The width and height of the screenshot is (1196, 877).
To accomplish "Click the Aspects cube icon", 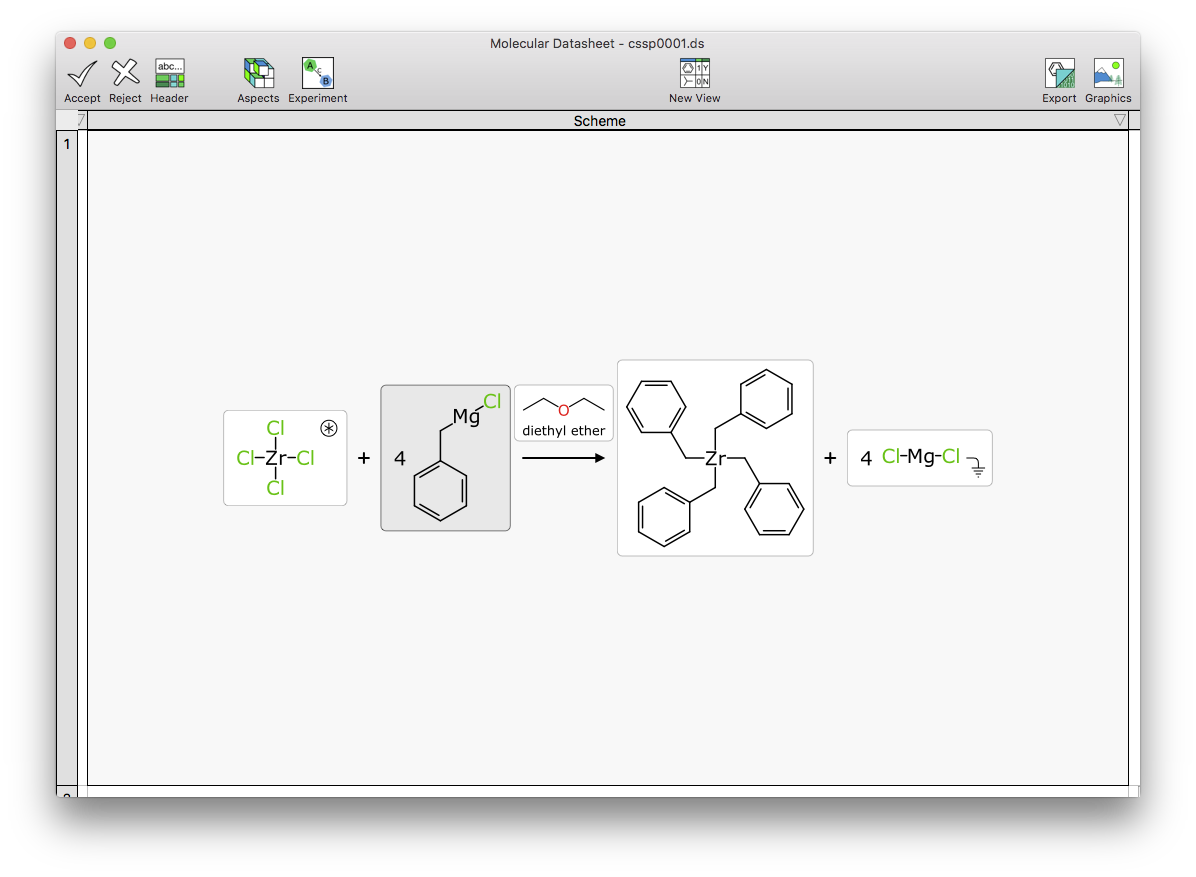I will [x=257, y=75].
